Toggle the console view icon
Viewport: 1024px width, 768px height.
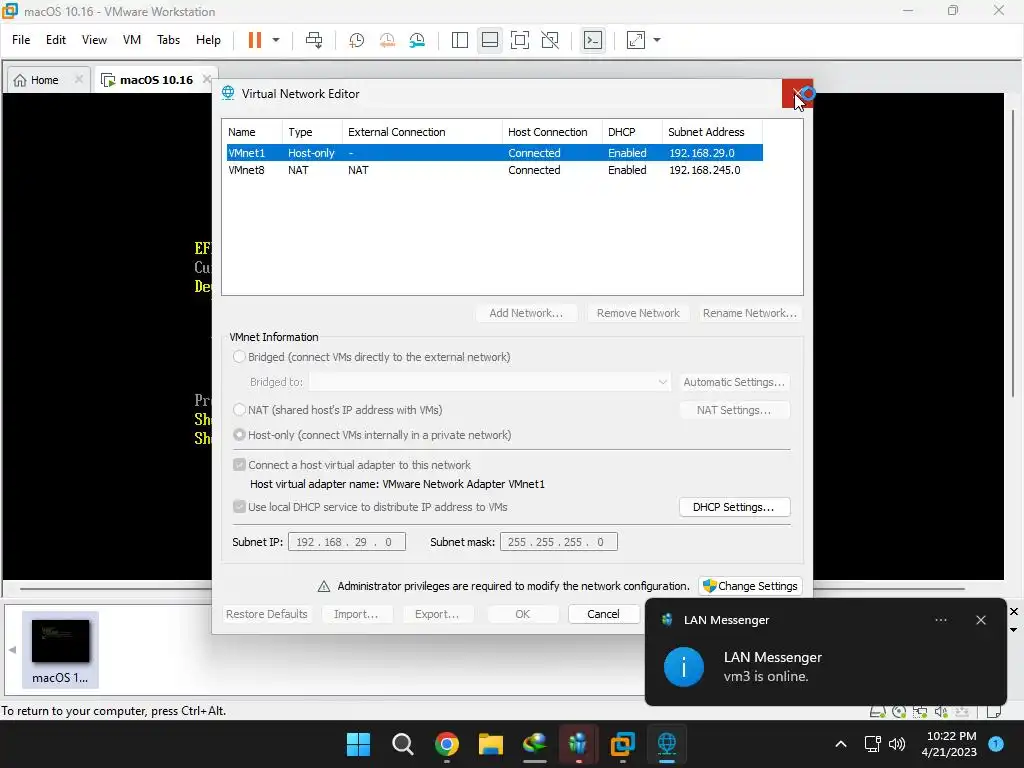pyautogui.click(x=593, y=40)
